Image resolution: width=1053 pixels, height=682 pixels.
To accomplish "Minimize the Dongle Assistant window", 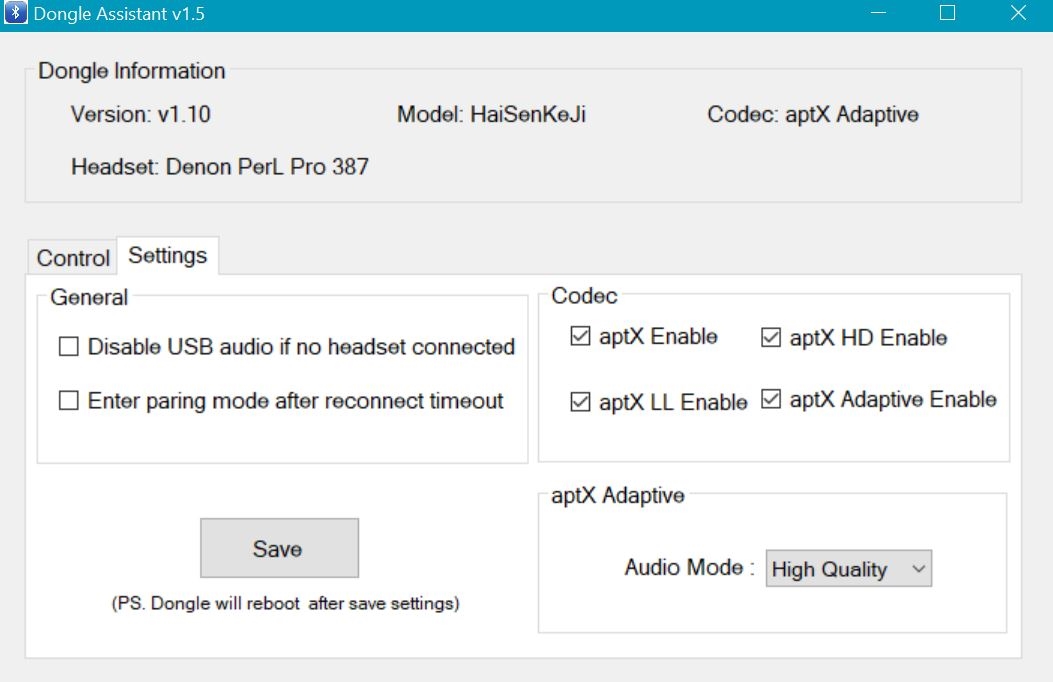I will (878, 14).
